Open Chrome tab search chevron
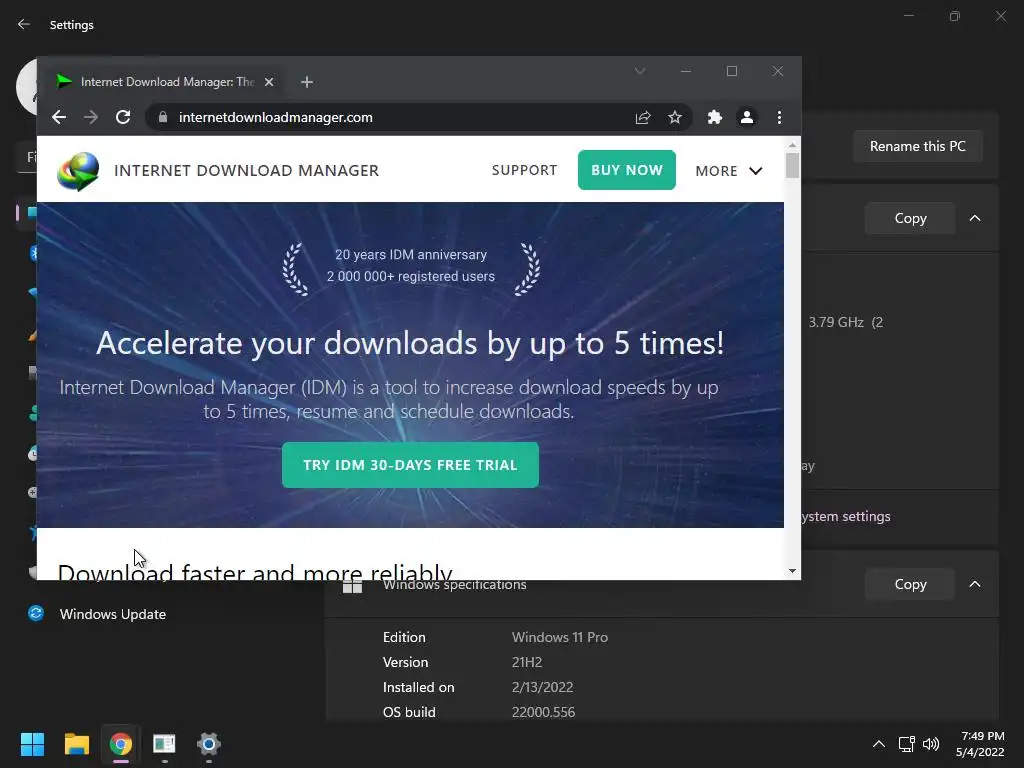1024x768 pixels. coord(640,71)
